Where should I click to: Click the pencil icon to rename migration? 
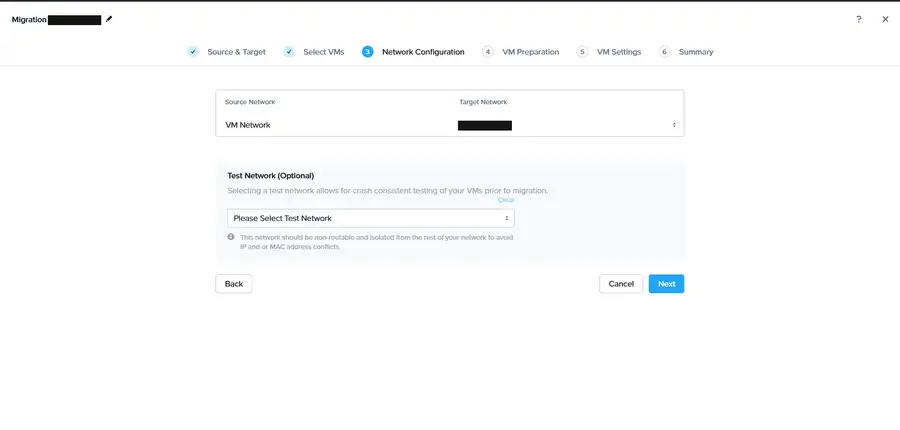[x=109, y=20]
